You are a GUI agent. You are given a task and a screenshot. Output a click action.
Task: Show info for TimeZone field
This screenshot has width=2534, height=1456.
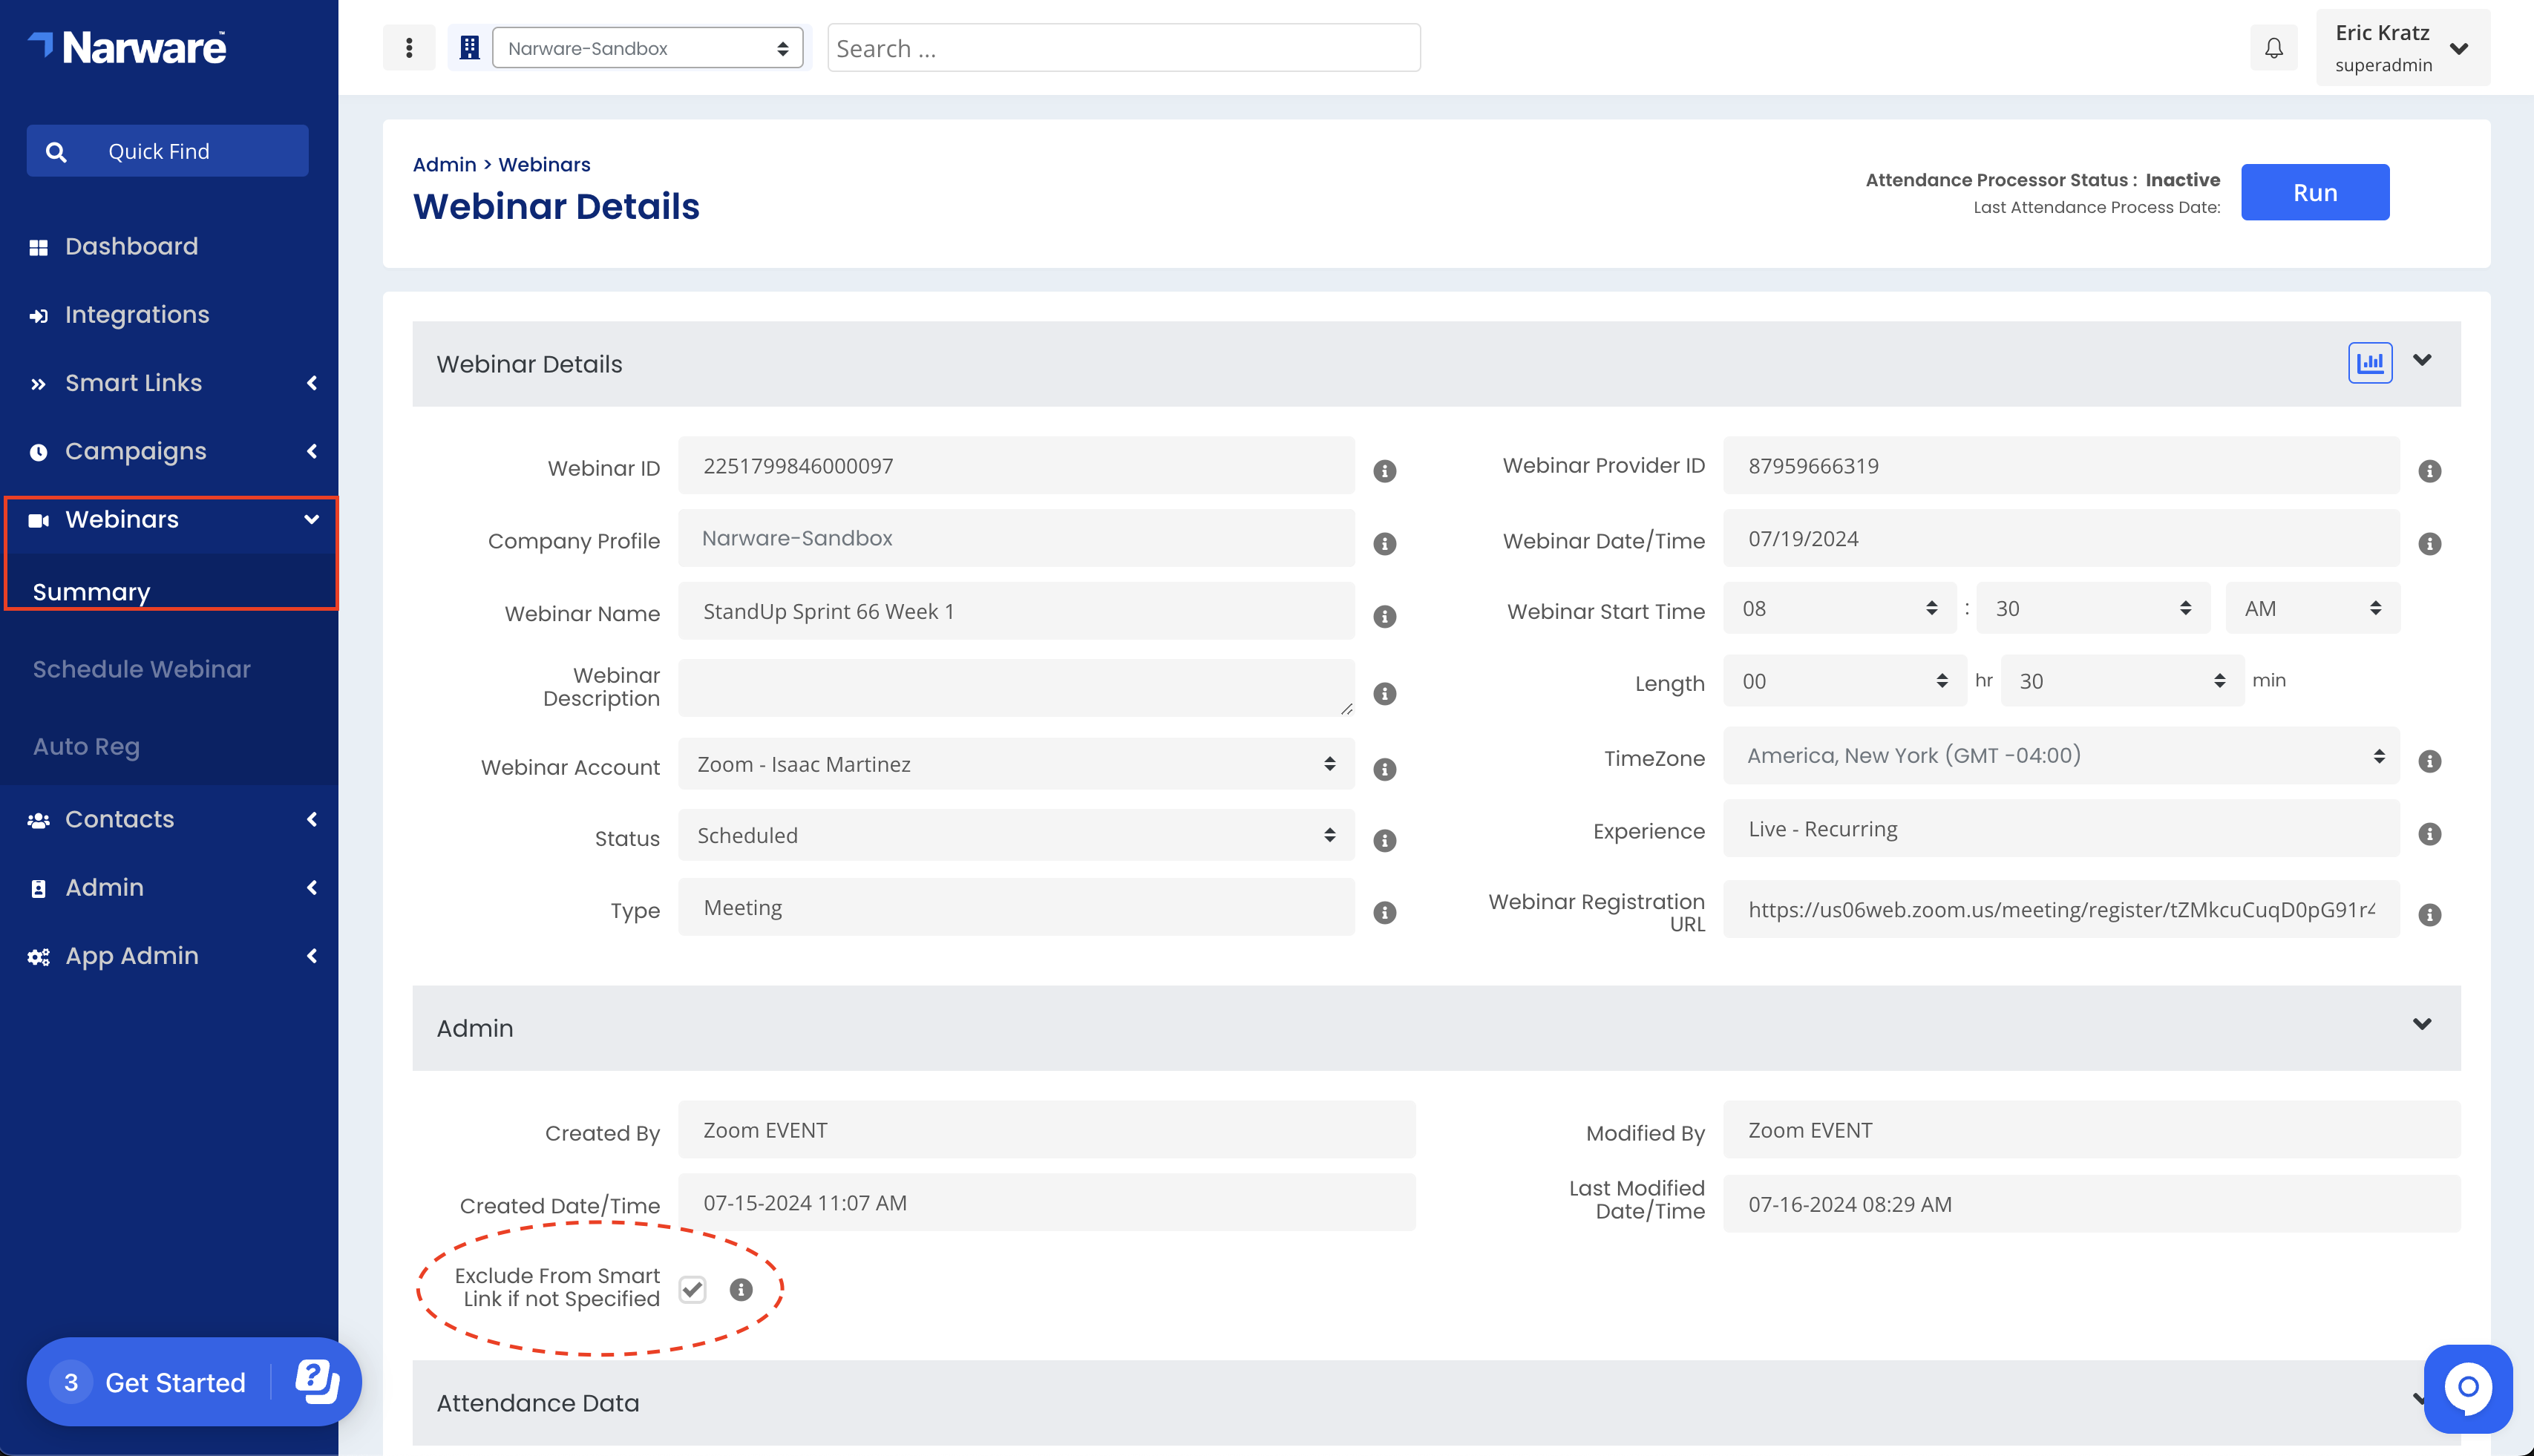tap(2429, 761)
